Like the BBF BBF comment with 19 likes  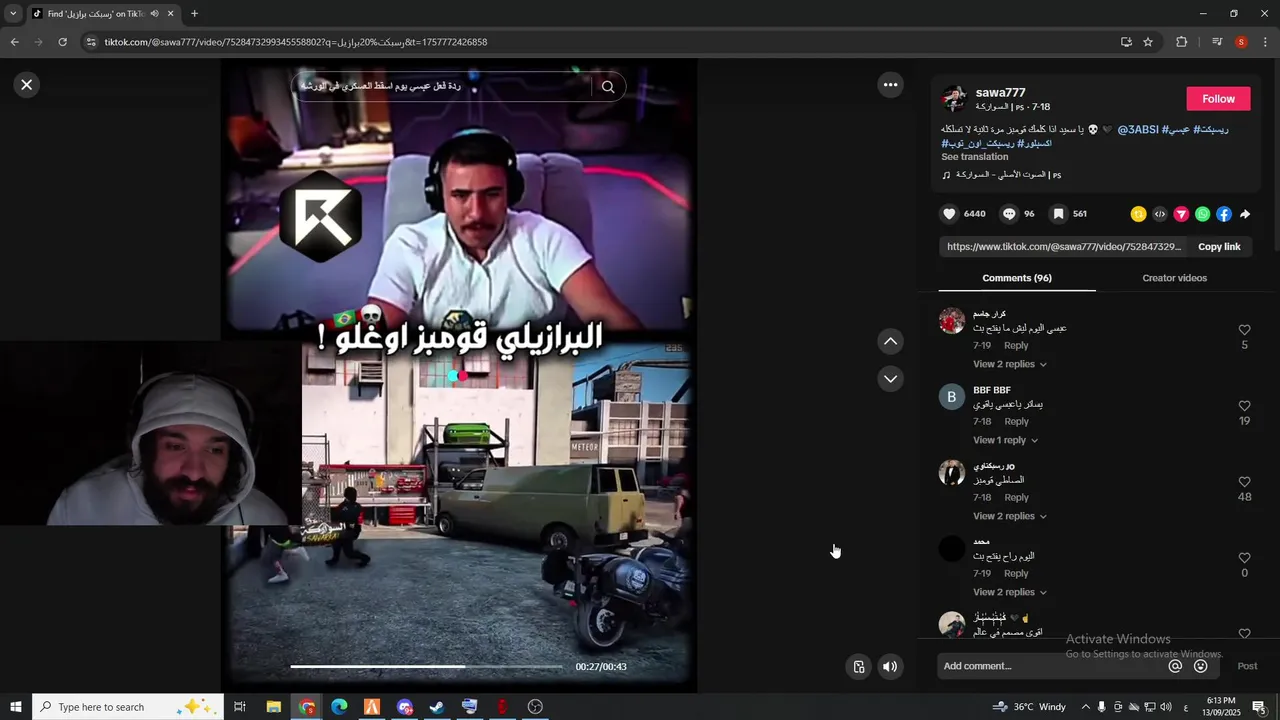point(1244,406)
